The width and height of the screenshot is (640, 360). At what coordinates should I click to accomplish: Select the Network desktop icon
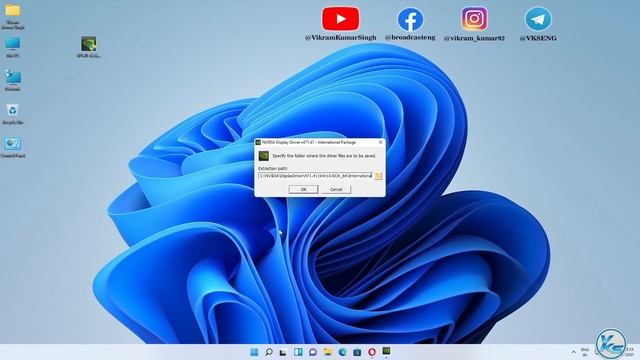click(x=13, y=80)
